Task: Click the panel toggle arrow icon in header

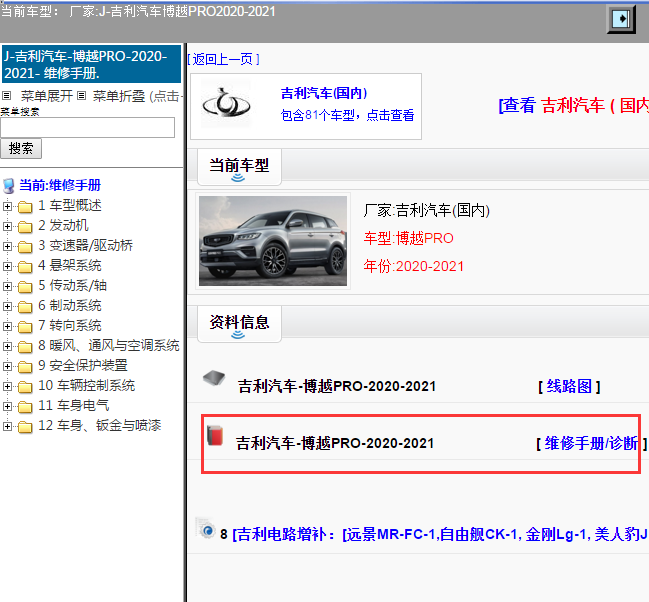Action: coord(621,19)
